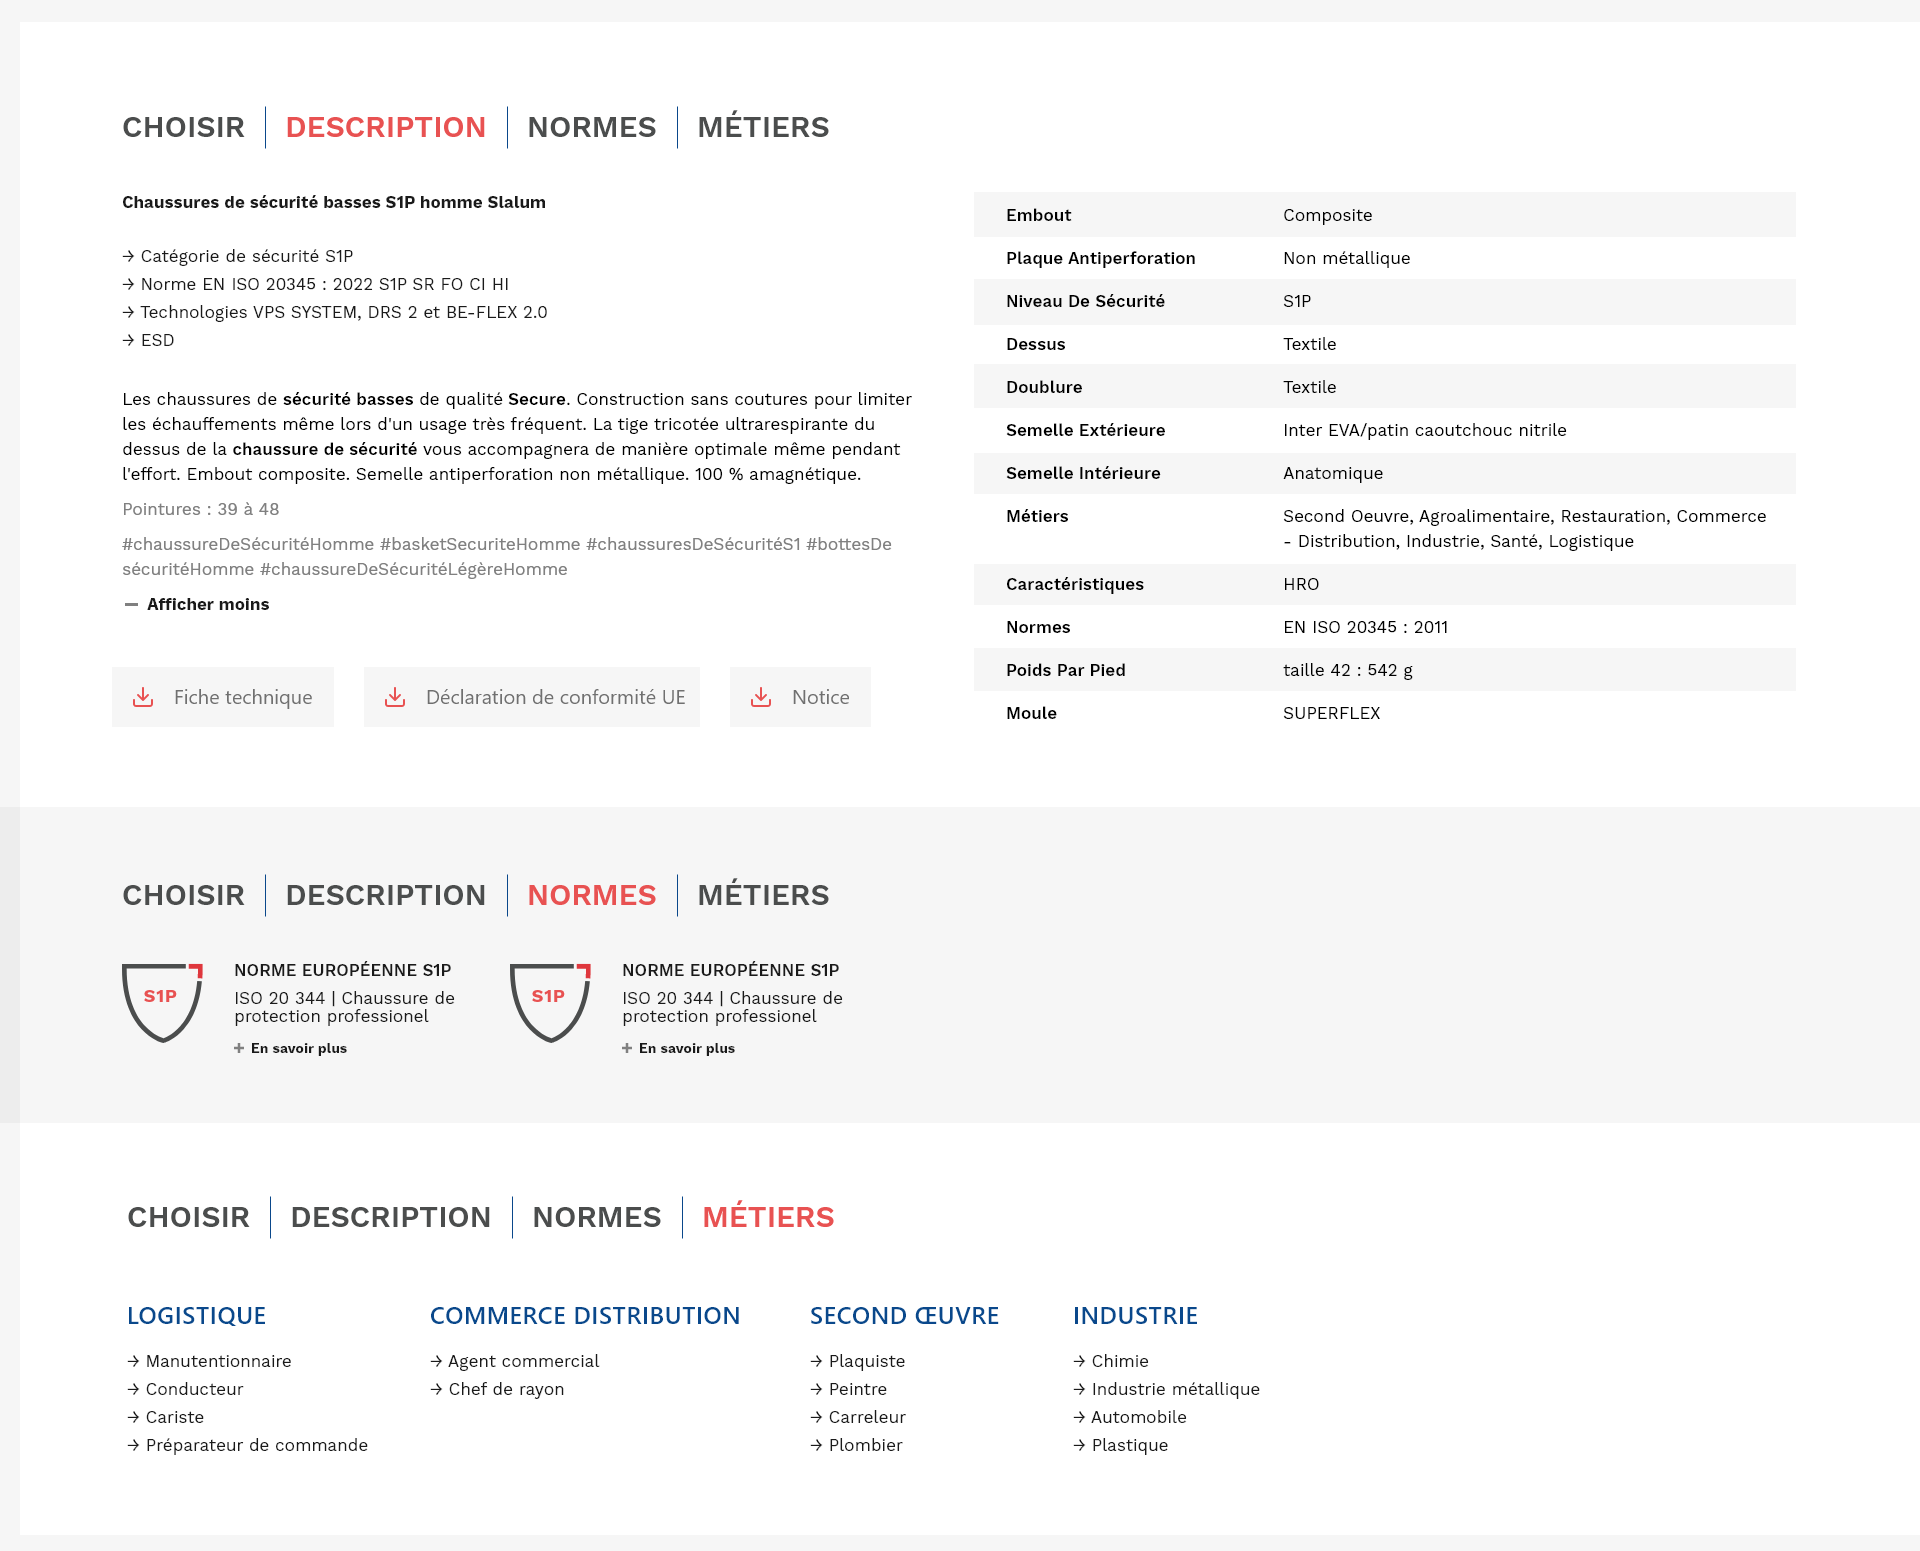Click plus icon of first En savoir plus
The width and height of the screenshot is (1920, 1551).
(239, 1048)
